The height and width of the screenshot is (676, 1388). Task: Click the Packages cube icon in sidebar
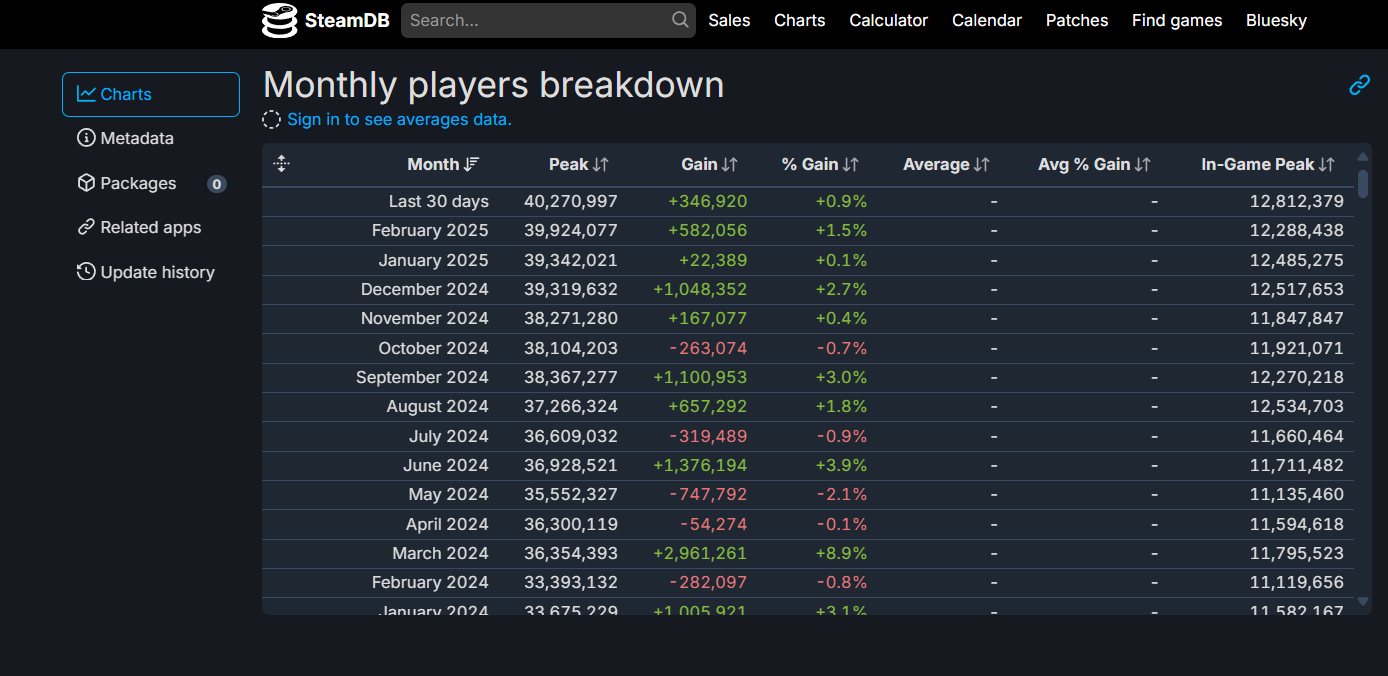87,183
